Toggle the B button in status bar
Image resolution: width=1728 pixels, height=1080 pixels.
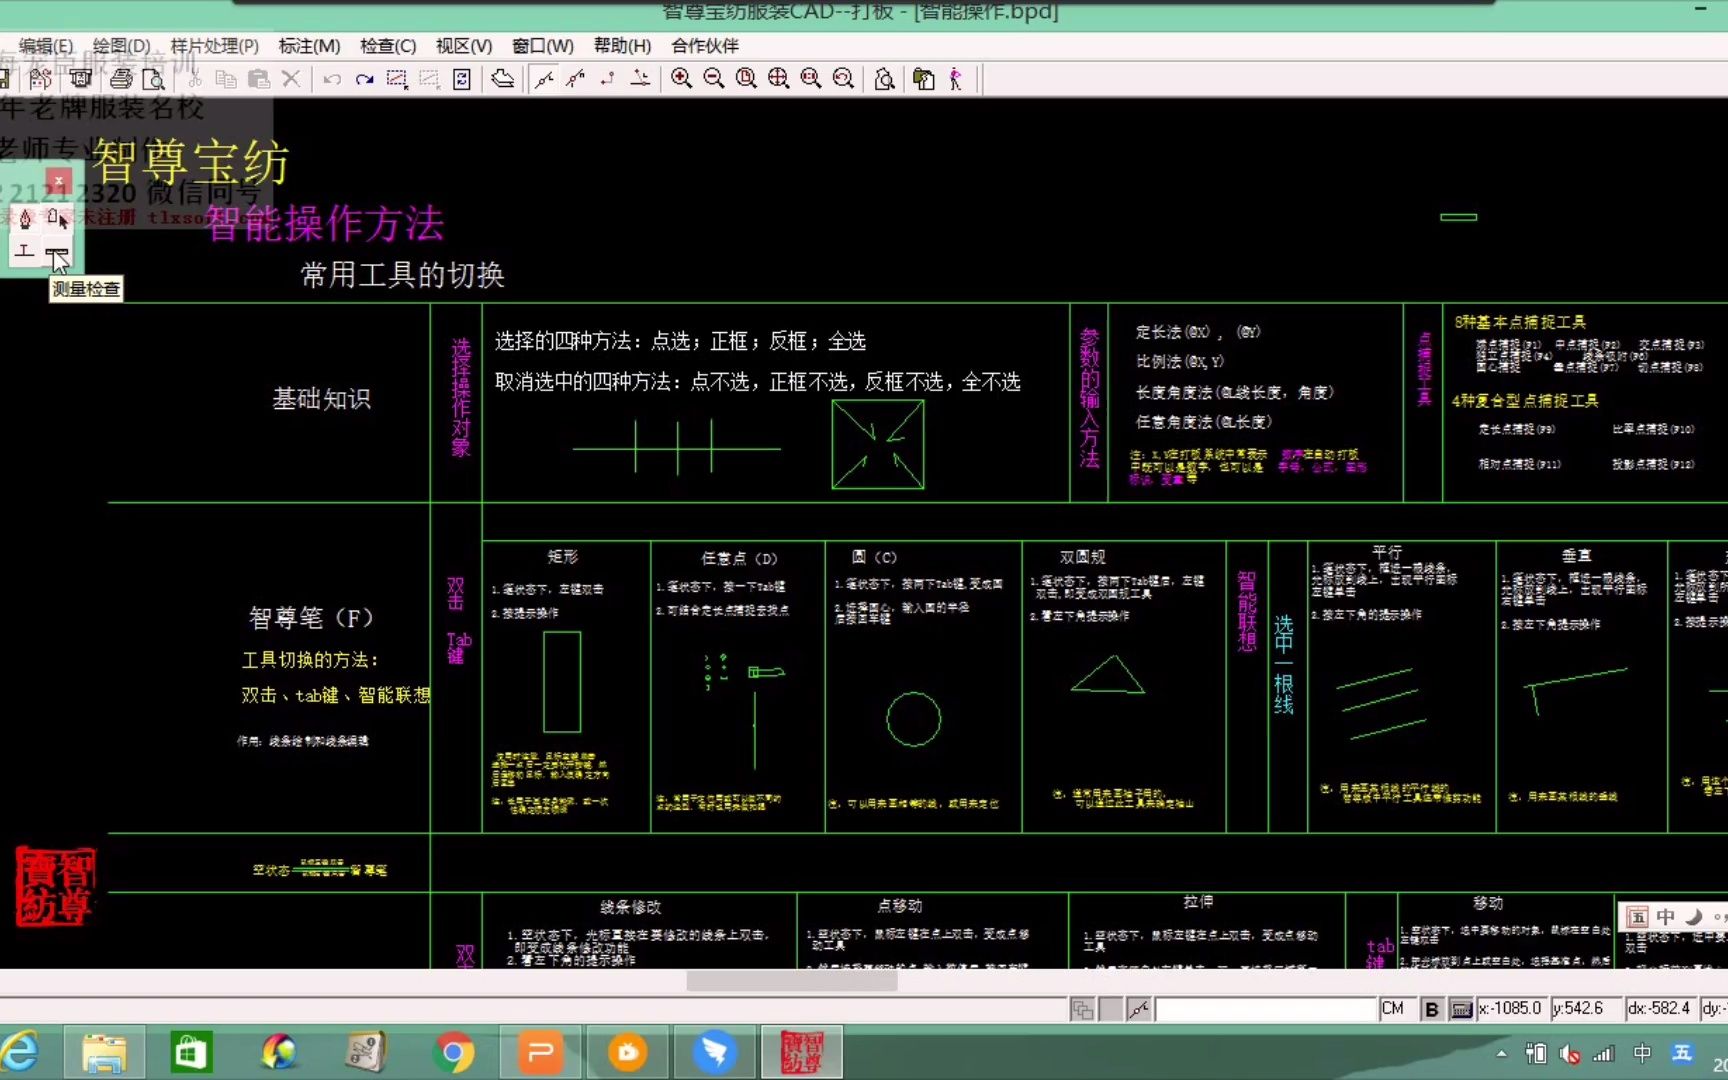pyautogui.click(x=1432, y=1009)
